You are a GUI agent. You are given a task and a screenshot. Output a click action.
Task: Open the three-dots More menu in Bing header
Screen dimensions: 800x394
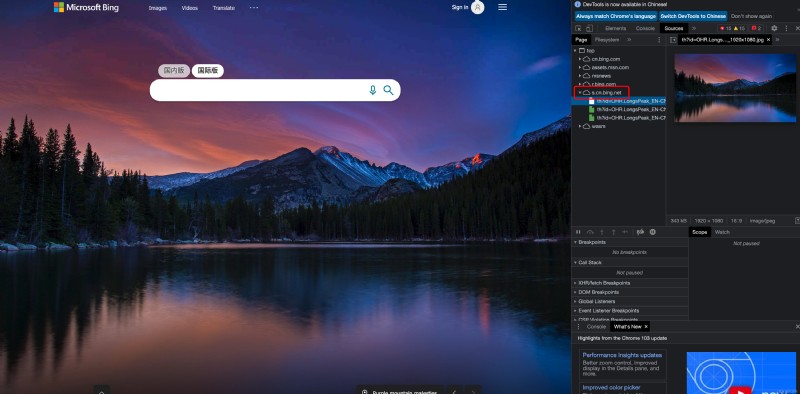point(254,8)
